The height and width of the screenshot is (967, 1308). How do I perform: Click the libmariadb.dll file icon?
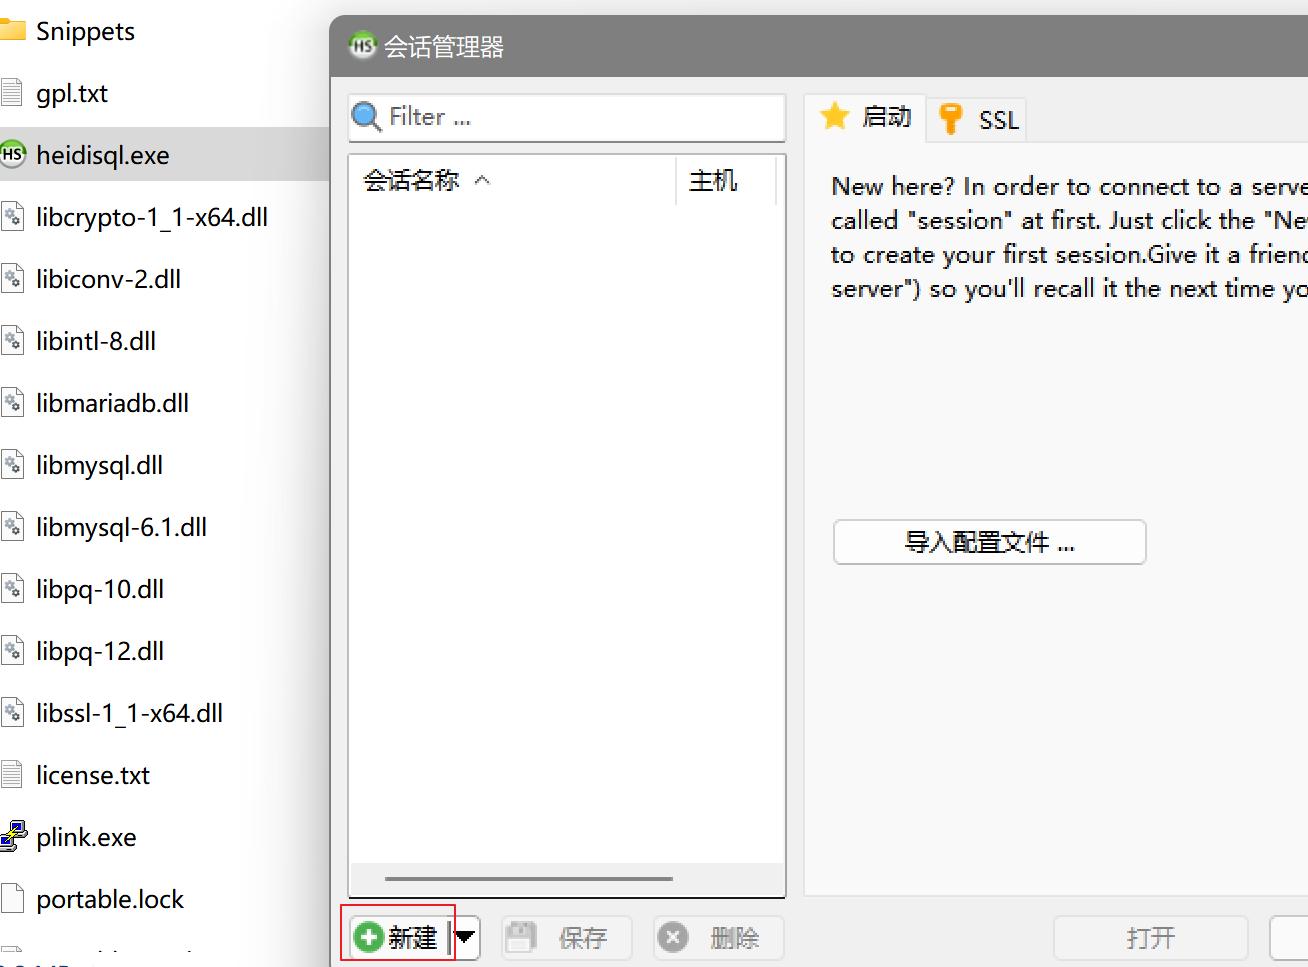tap(14, 402)
